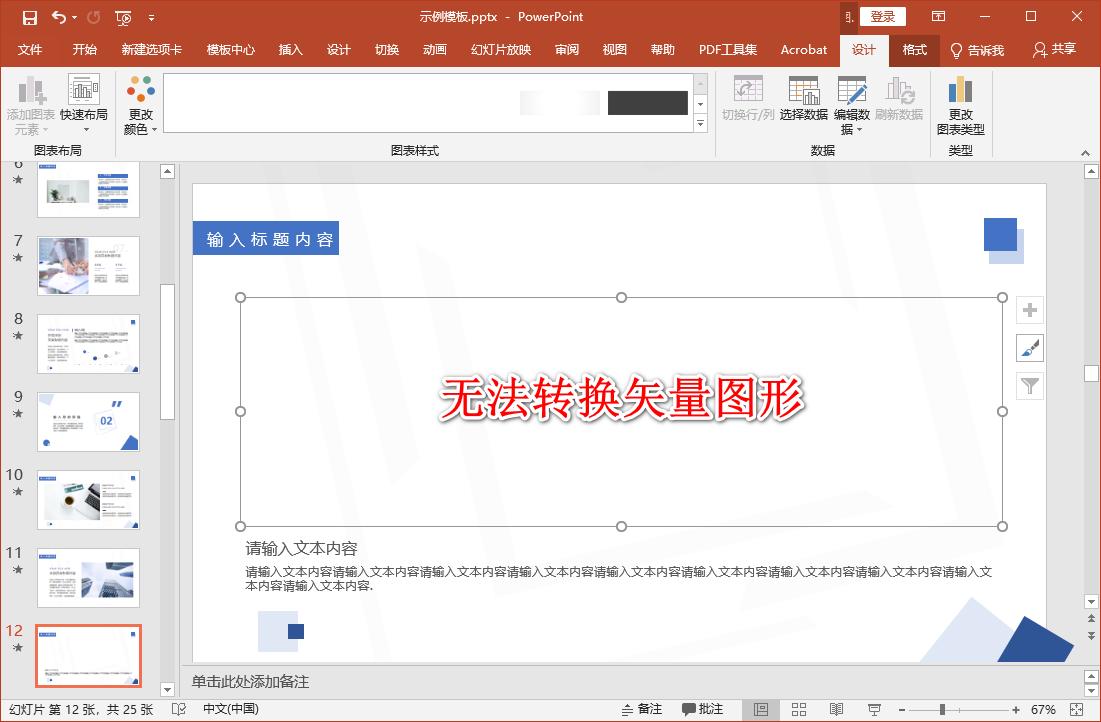Screen dimensions: 1101x722
Task: Switch to Reading View in status bar
Action: click(x=837, y=708)
